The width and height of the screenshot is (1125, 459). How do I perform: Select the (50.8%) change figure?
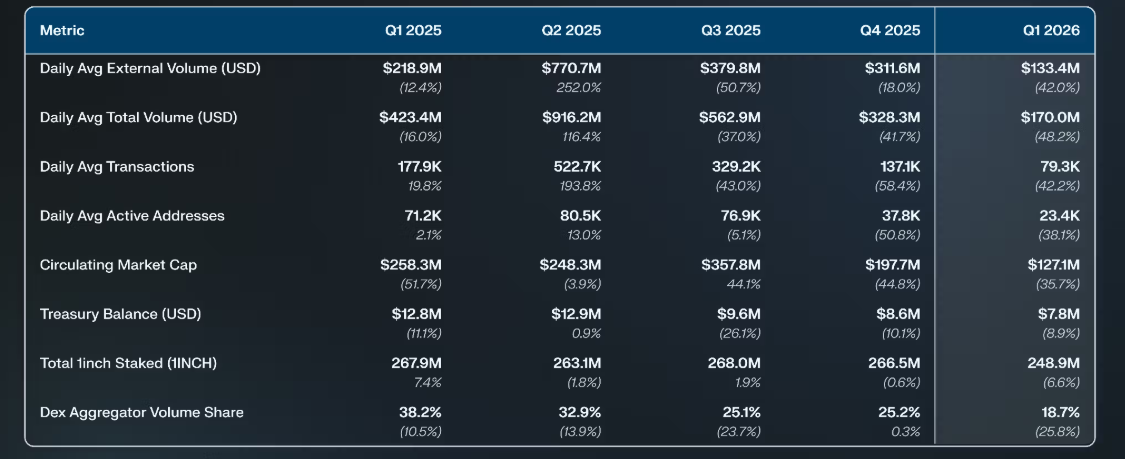(898, 235)
